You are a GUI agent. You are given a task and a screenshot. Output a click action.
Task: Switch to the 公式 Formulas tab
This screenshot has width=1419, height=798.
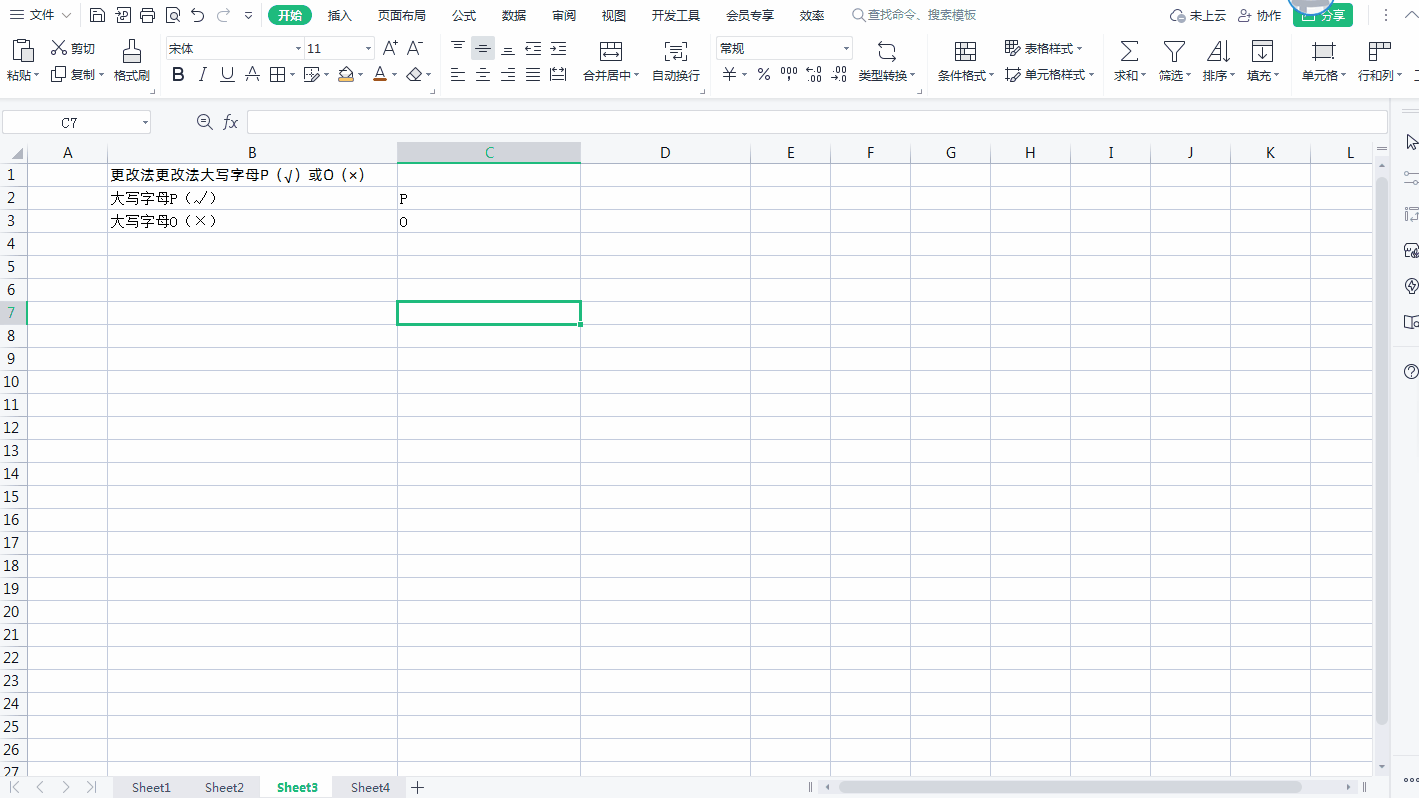[464, 15]
